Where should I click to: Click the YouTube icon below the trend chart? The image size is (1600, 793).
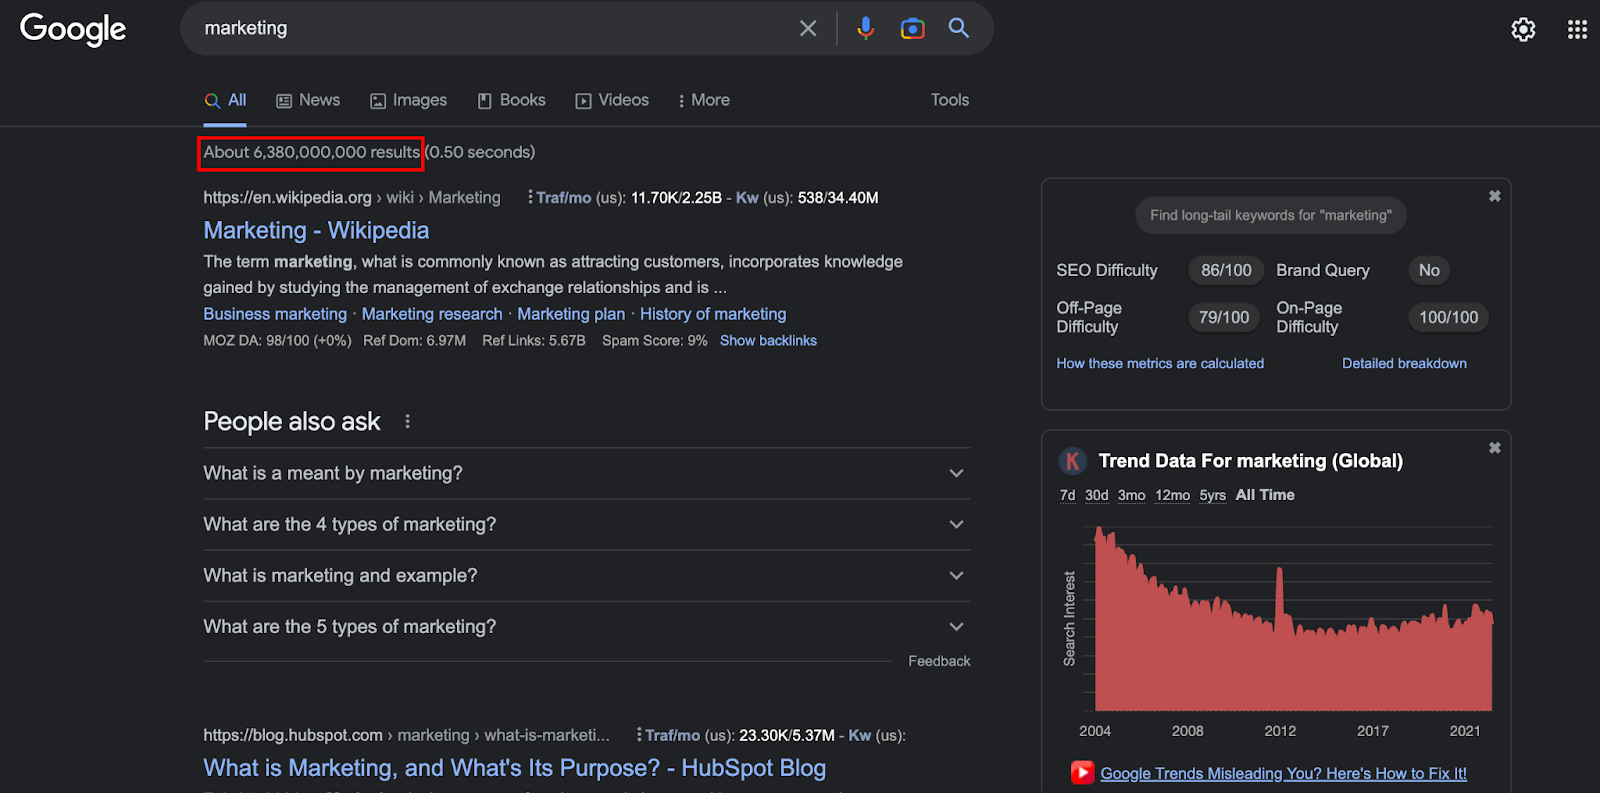1082,773
